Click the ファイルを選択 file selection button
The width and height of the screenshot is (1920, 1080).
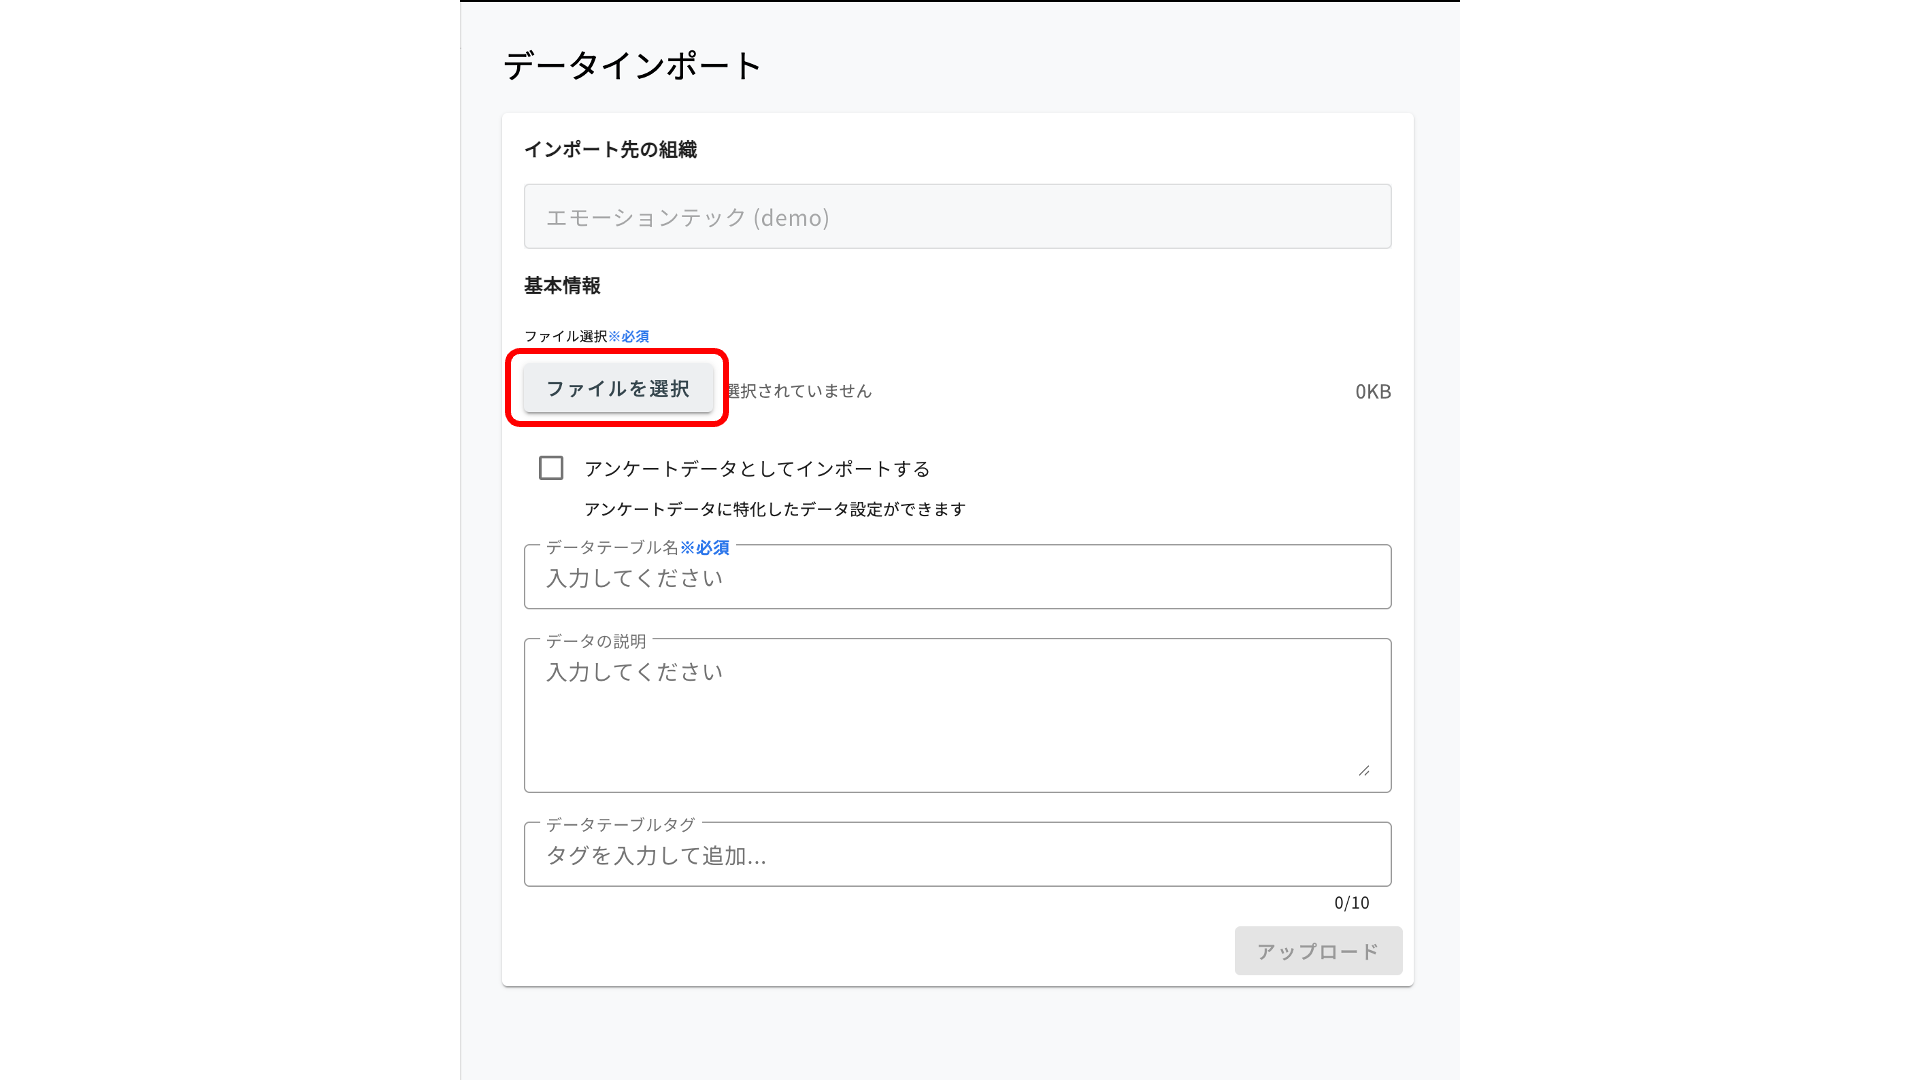[618, 389]
